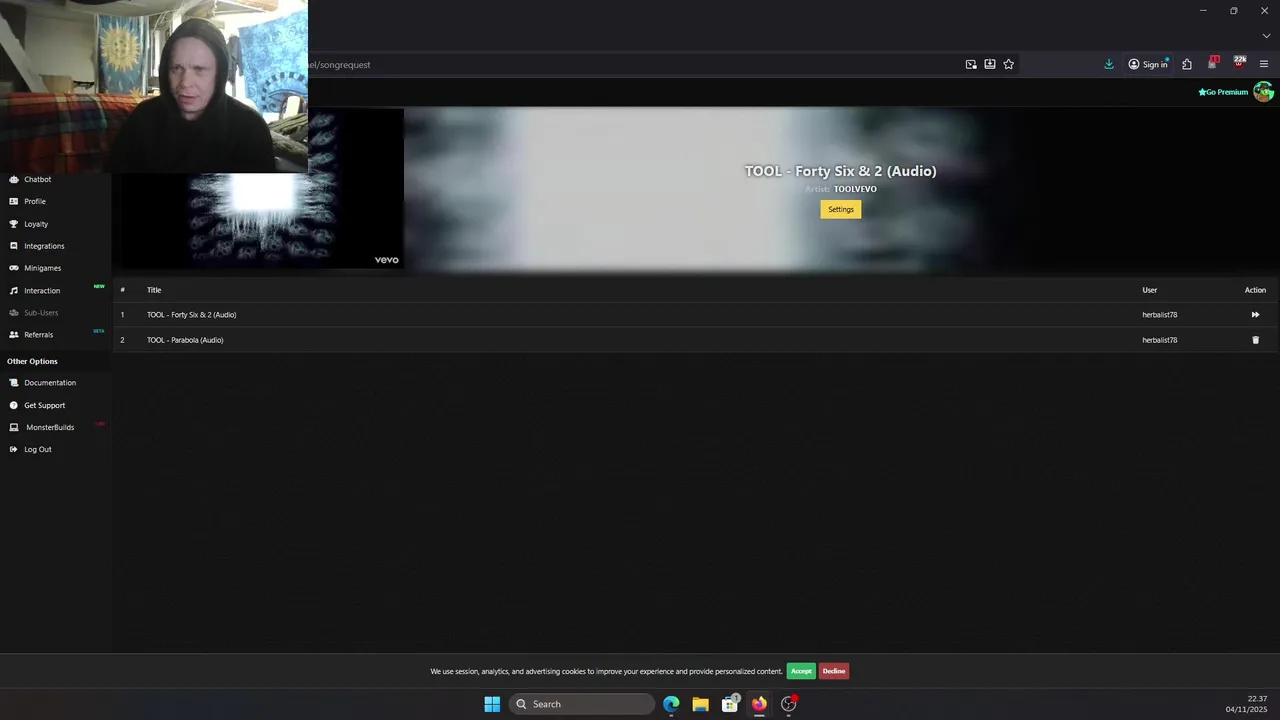Click herbalist78 in the Parabola row
Viewport: 1280px width, 720px height.
[x=1160, y=340]
